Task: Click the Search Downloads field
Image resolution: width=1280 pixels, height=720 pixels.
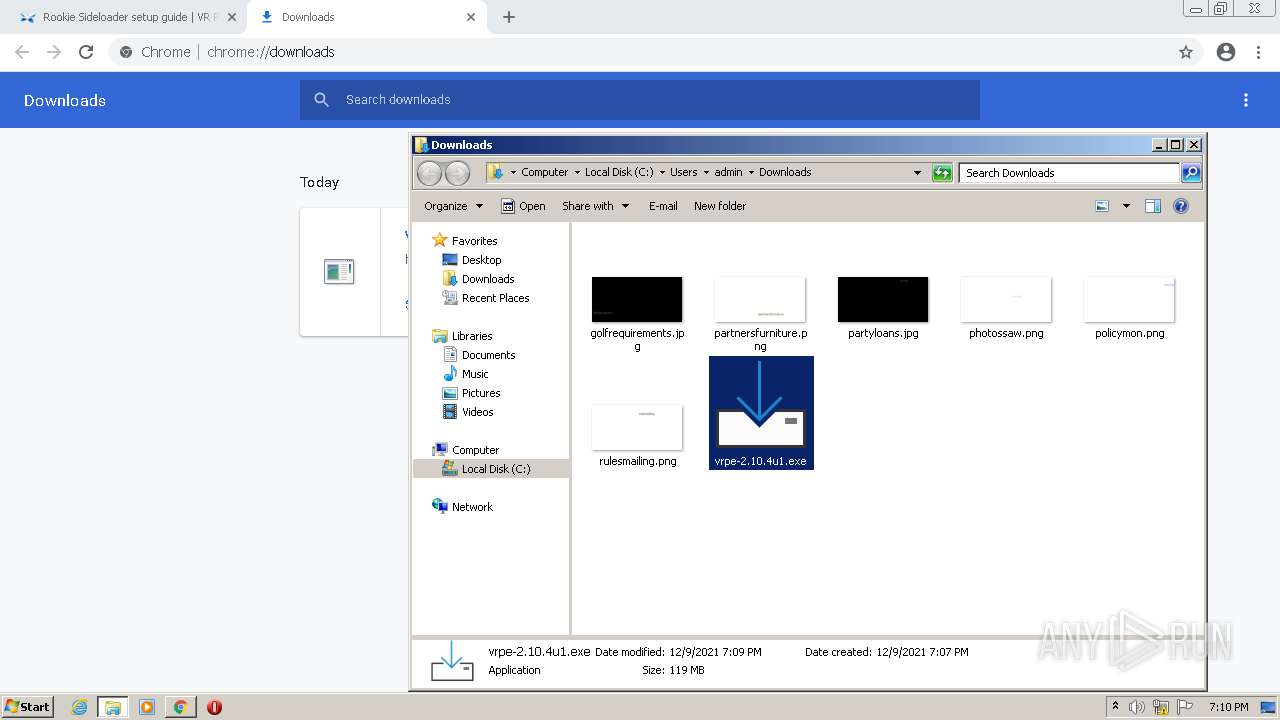Action: (x=1069, y=173)
